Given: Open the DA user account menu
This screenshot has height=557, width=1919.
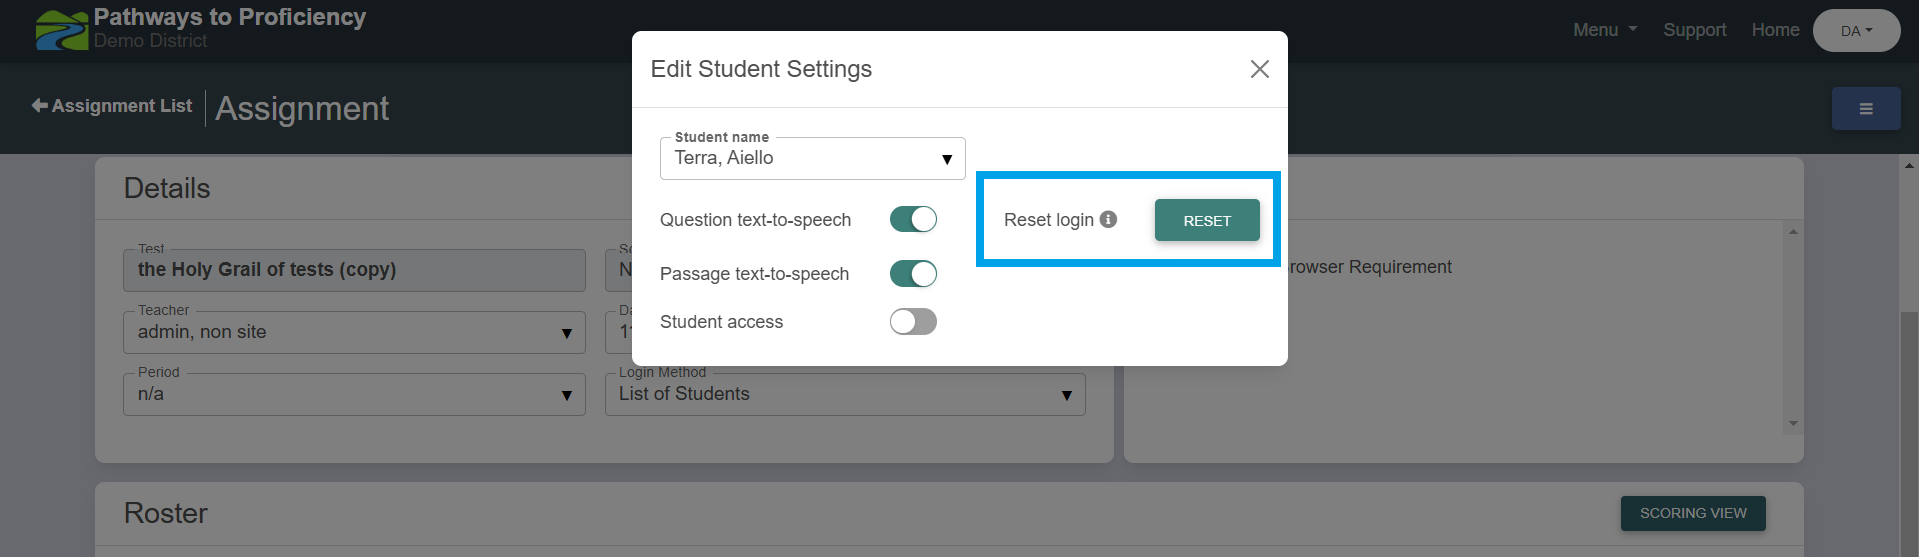Looking at the screenshot, I should (x=1856, y=31).
